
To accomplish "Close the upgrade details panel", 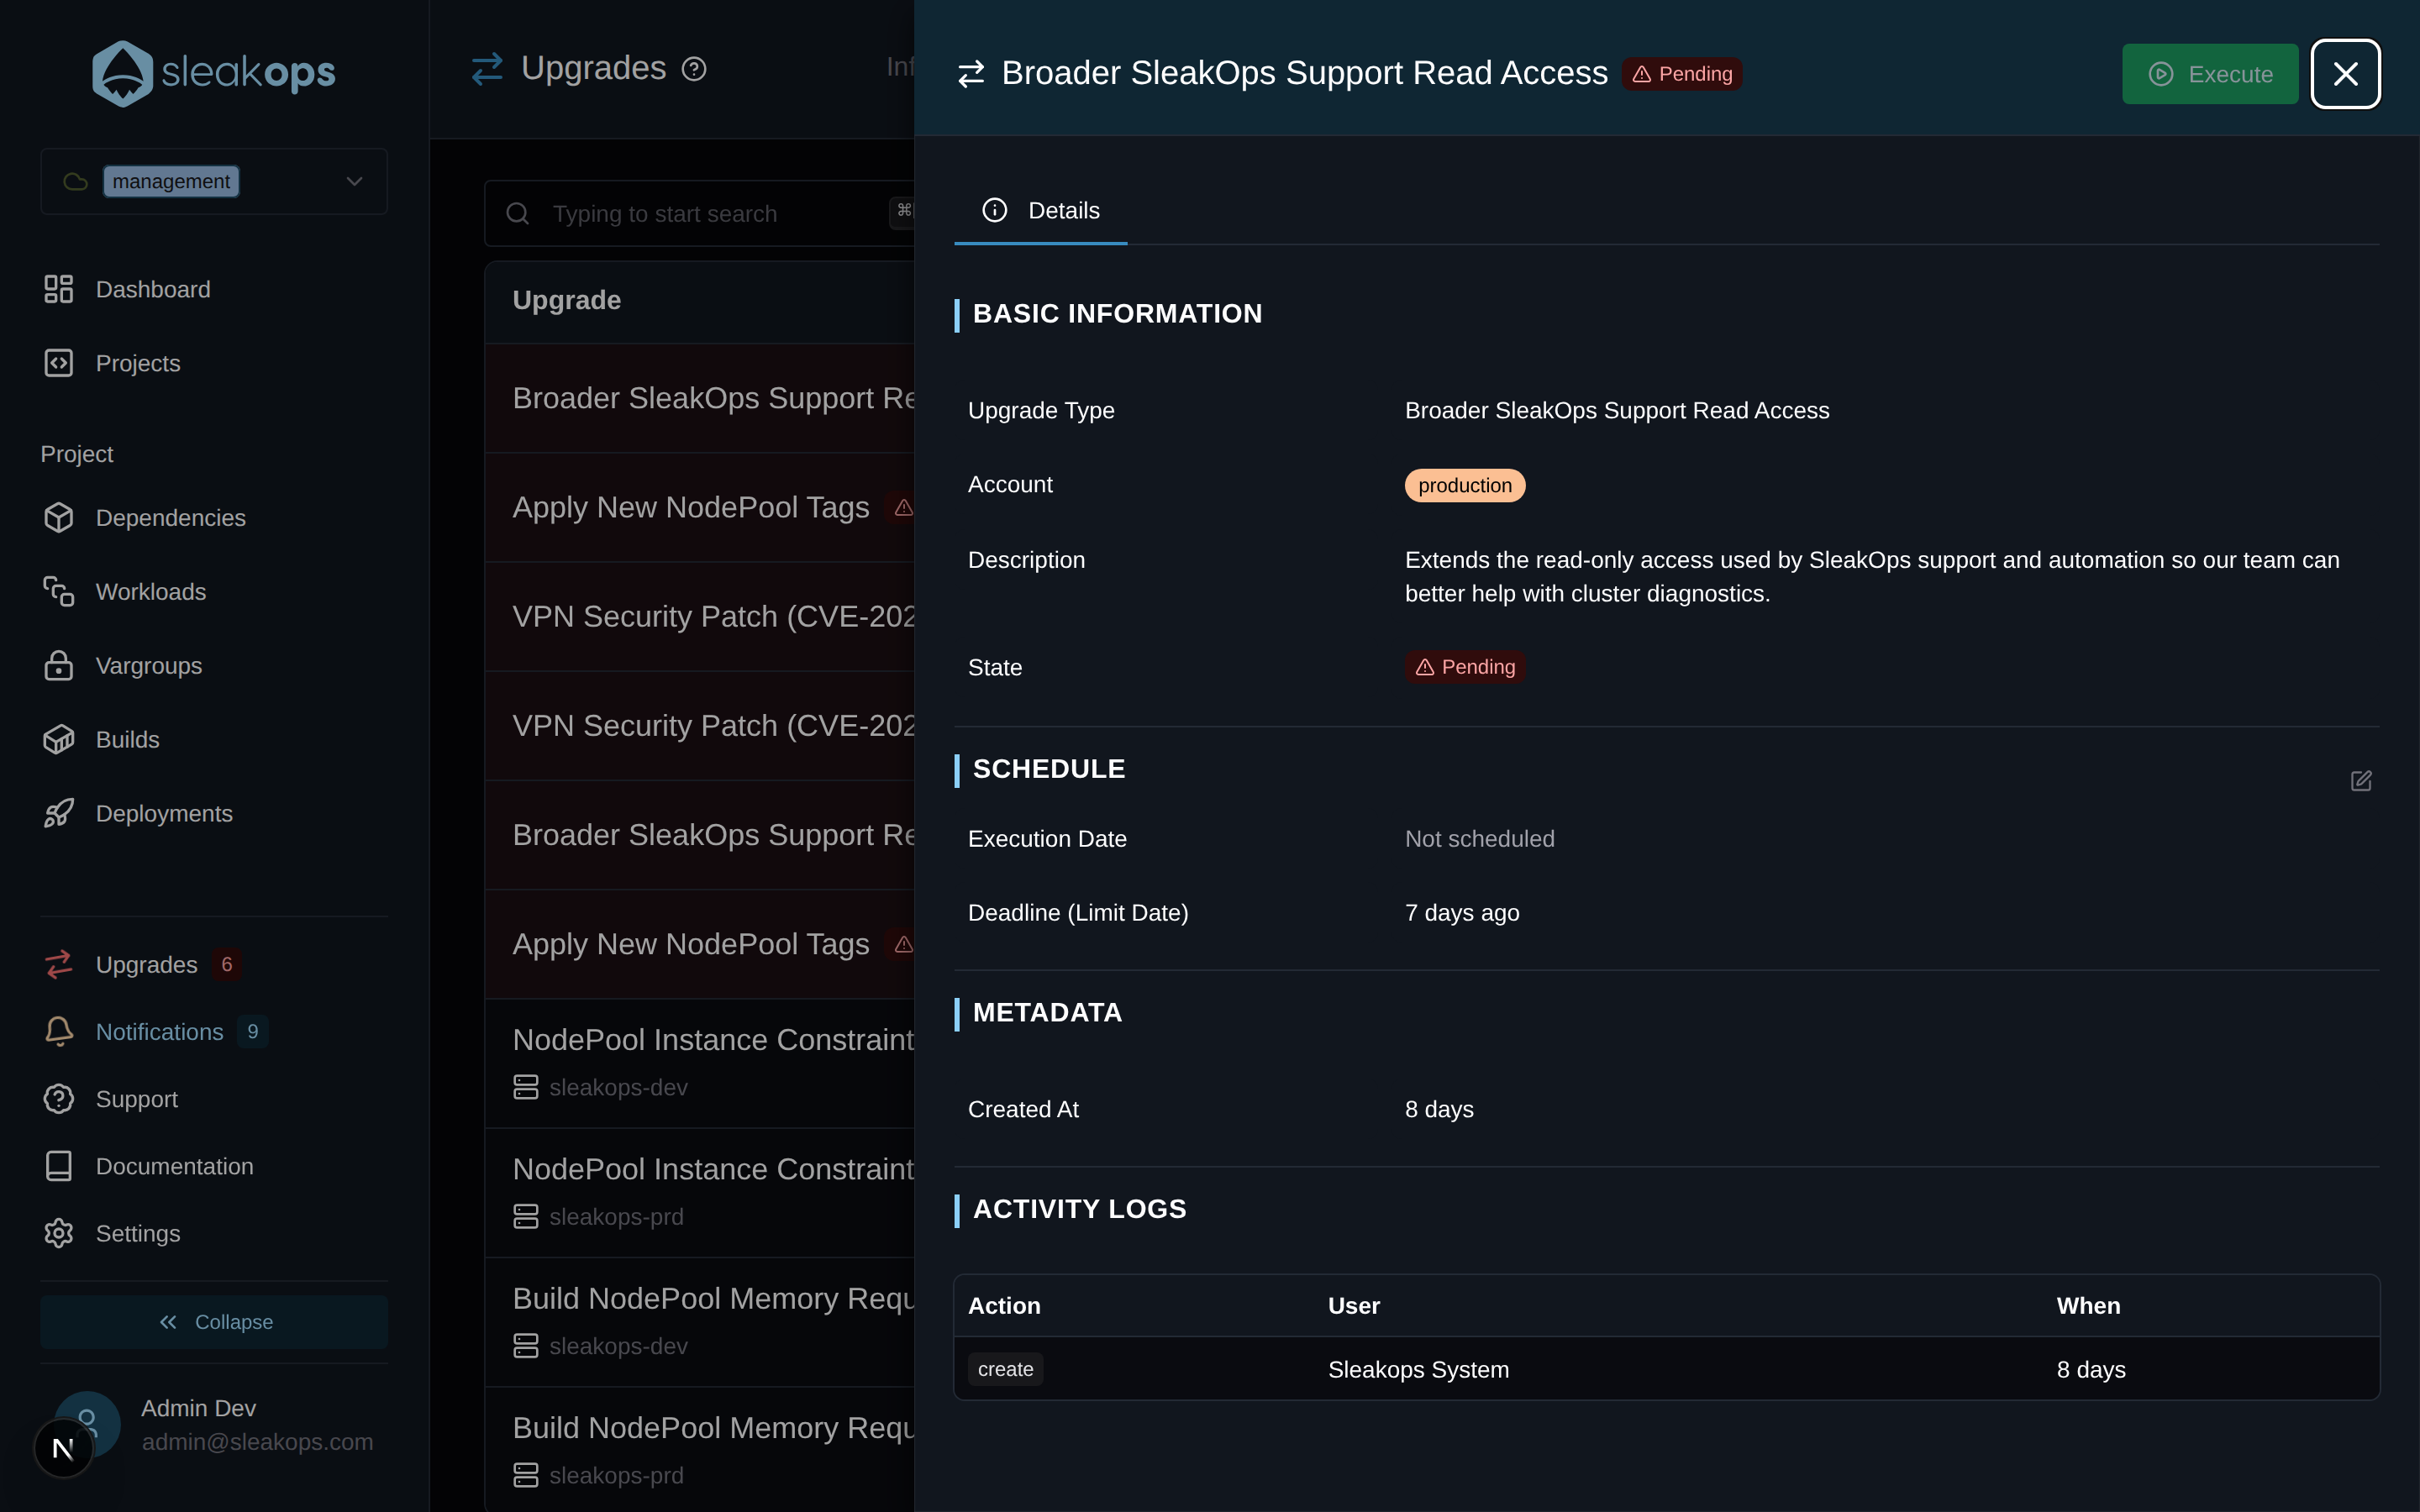I will pos(2345,74).
